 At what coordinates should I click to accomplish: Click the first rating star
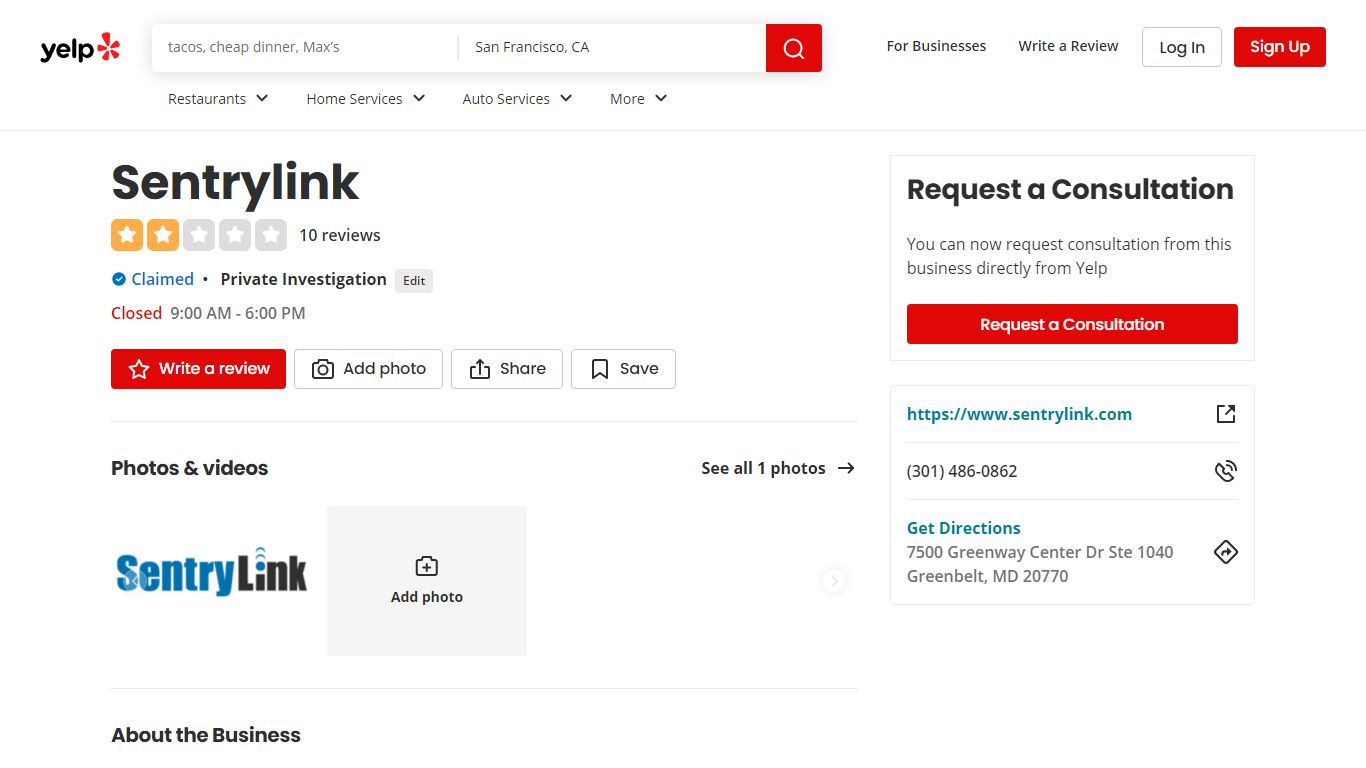(127, 235)
